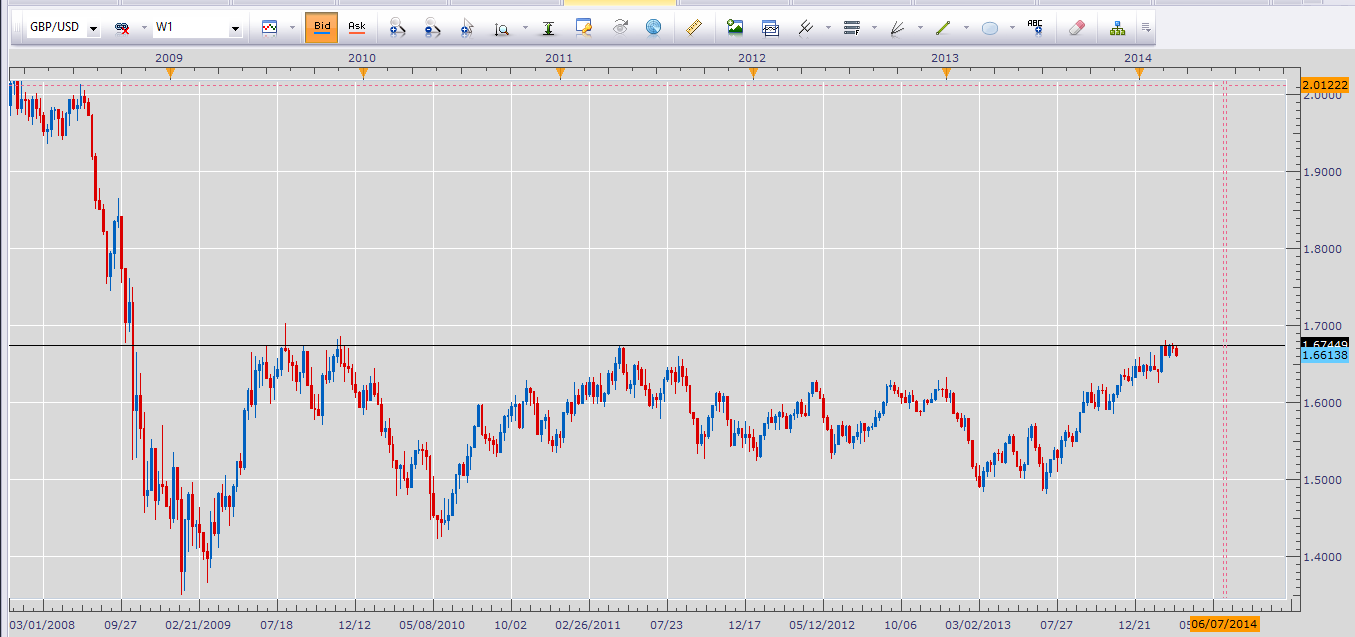
Task: Click the zoom in magnifier icon
Action: [x=397, y=28]
